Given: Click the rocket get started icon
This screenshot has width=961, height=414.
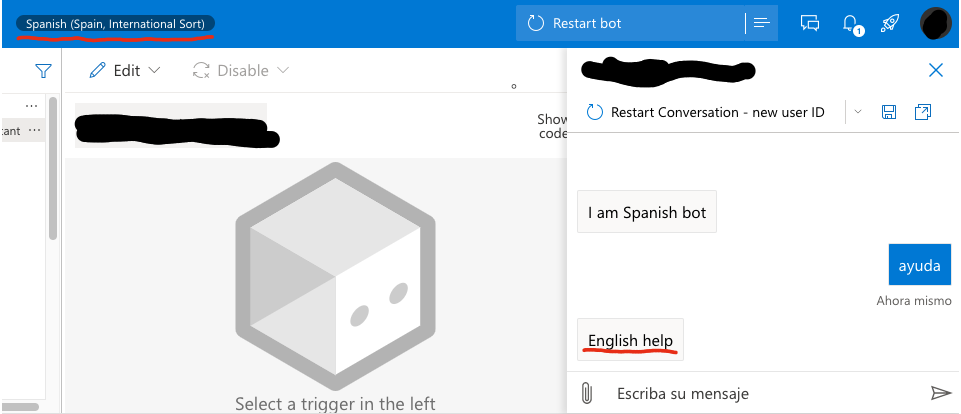Looking at the screenshot, I should click(889, 23).
